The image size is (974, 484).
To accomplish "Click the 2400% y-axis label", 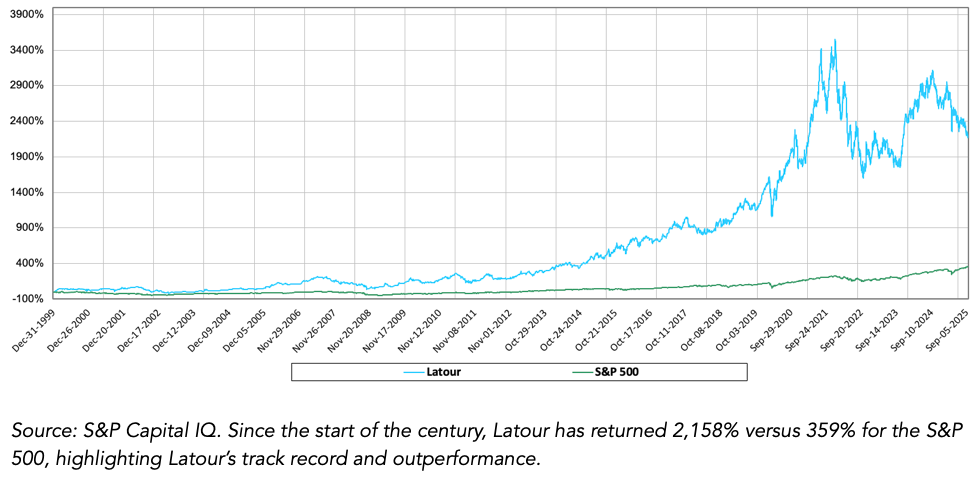I will coord(28,121).
